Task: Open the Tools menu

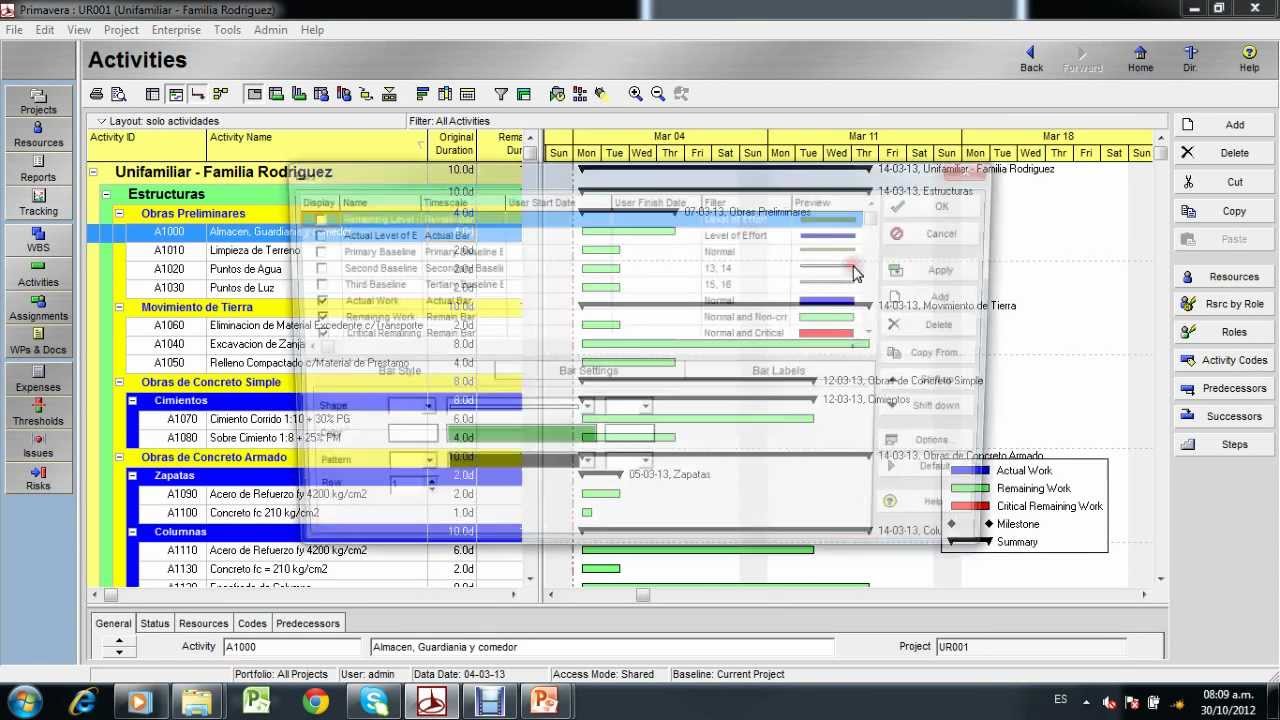Action: (227, 30)
